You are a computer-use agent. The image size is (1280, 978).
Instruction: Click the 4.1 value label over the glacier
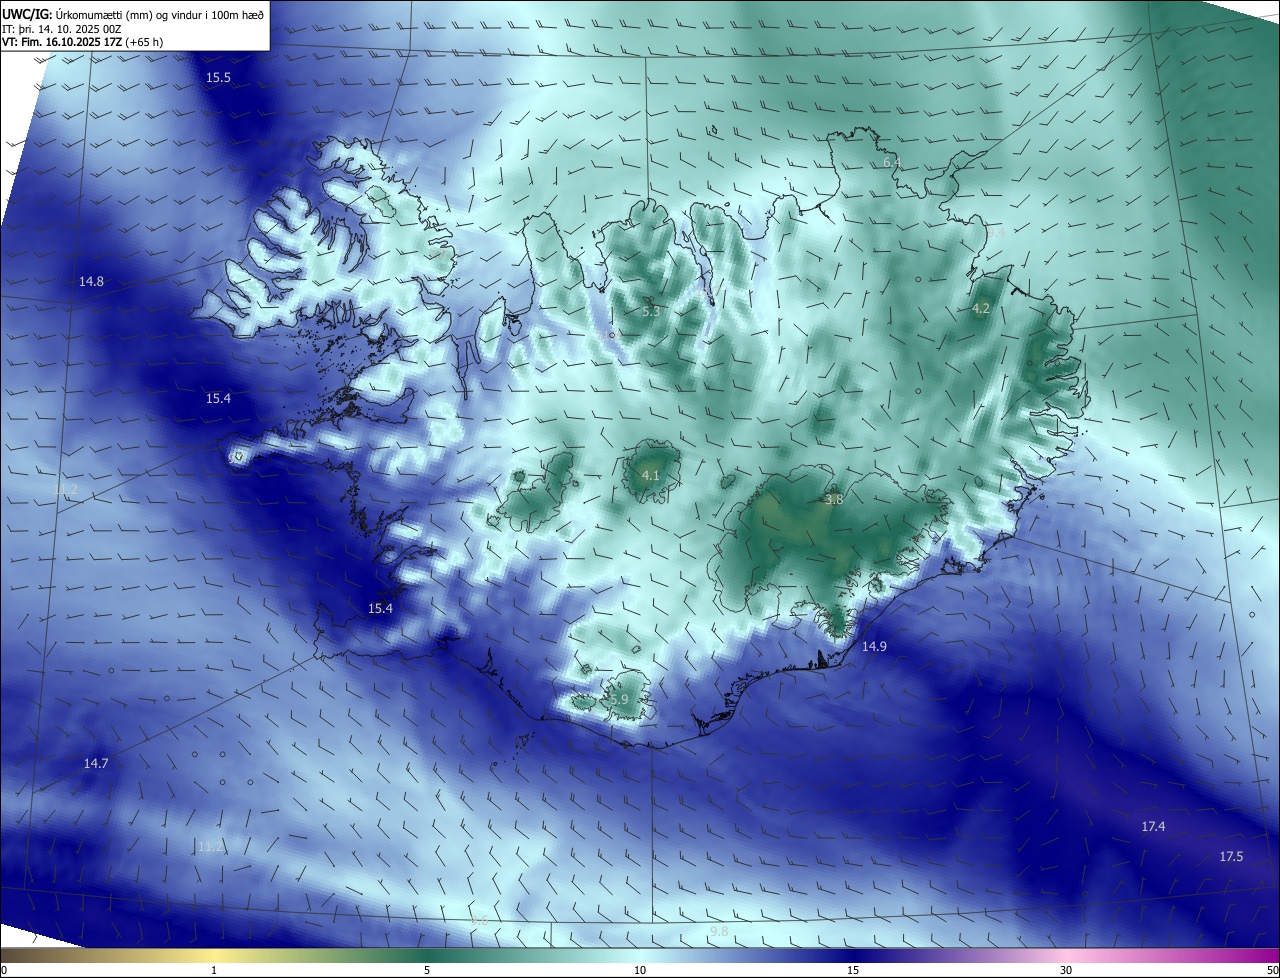[x=650, y=475]
